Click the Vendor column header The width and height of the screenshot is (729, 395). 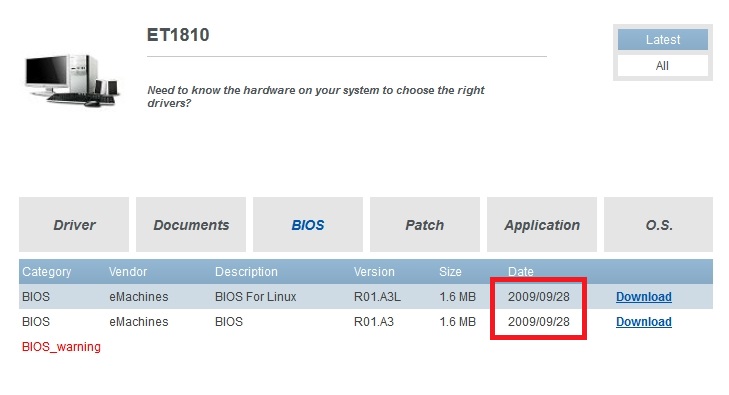click(128, 271)
